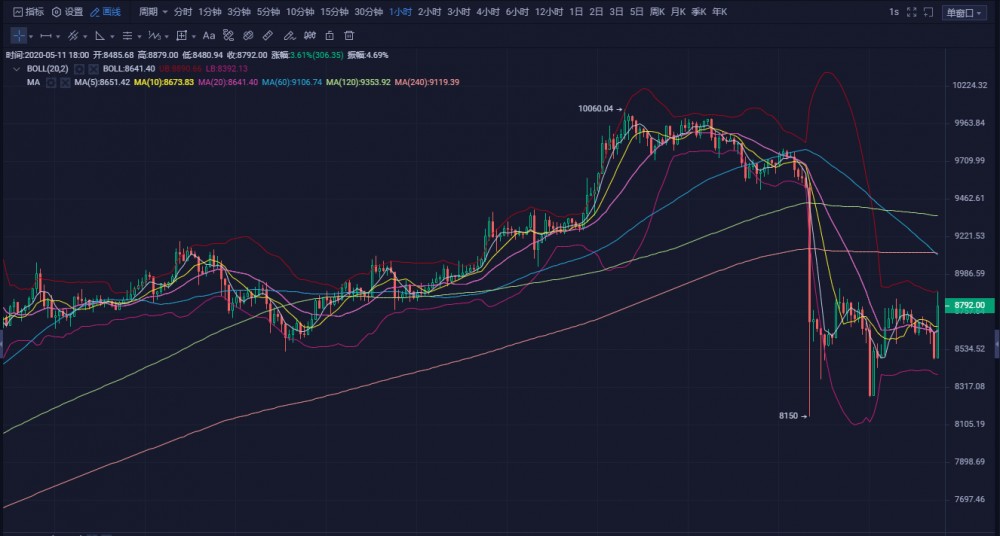Select the crosshair cursor tool
1000x536 pixels.
tap(18, 35)
